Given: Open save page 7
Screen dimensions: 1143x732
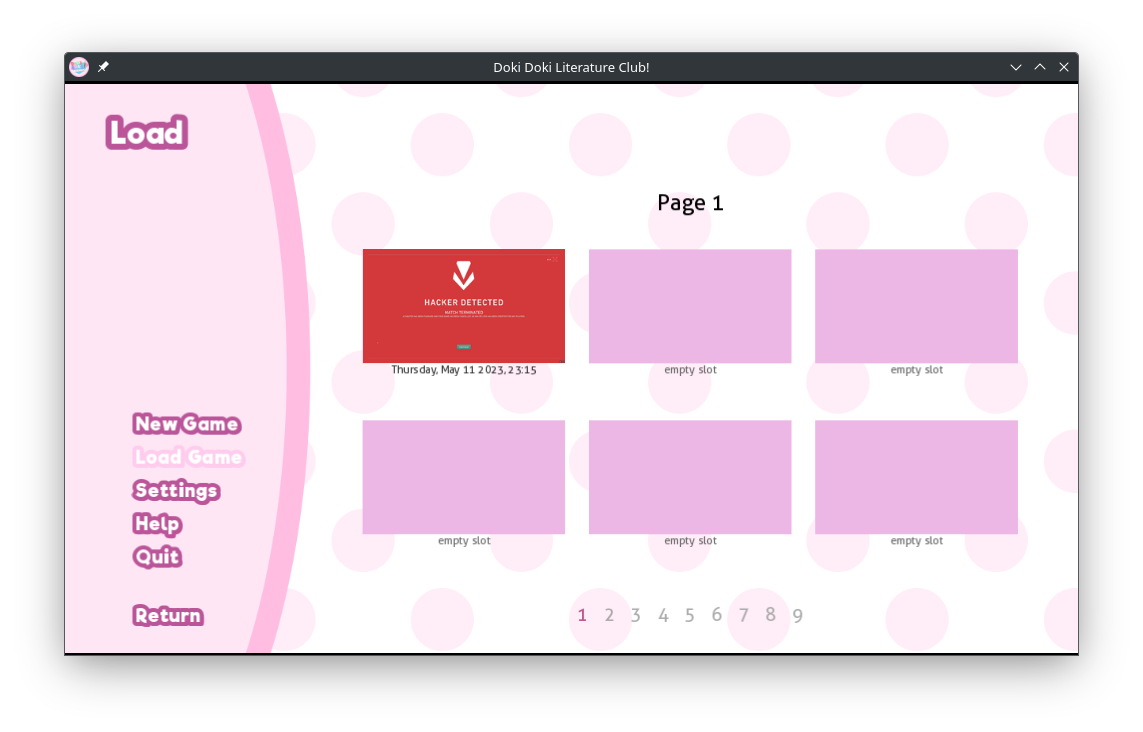Looking at the screenshot, I should point(743,615).
